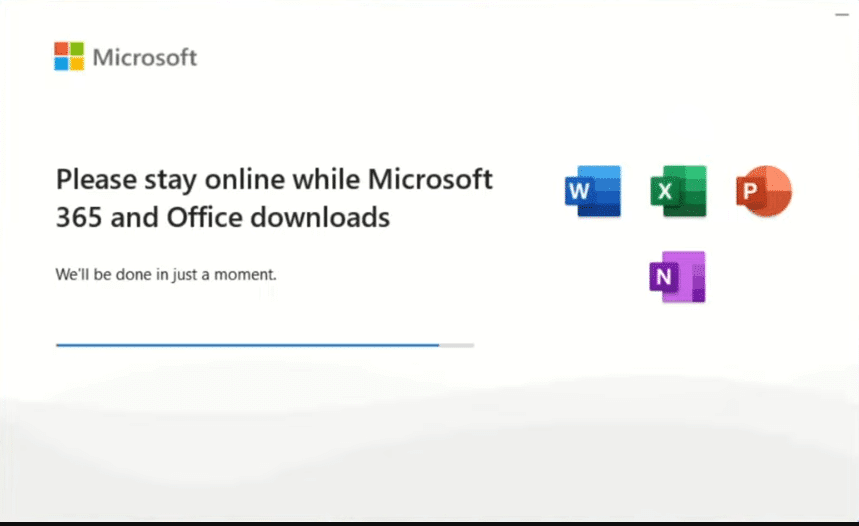Click the green square of Microsoft logo
Image resolution: width=859 pixels, height=526 pixels.
pos(76,49)
